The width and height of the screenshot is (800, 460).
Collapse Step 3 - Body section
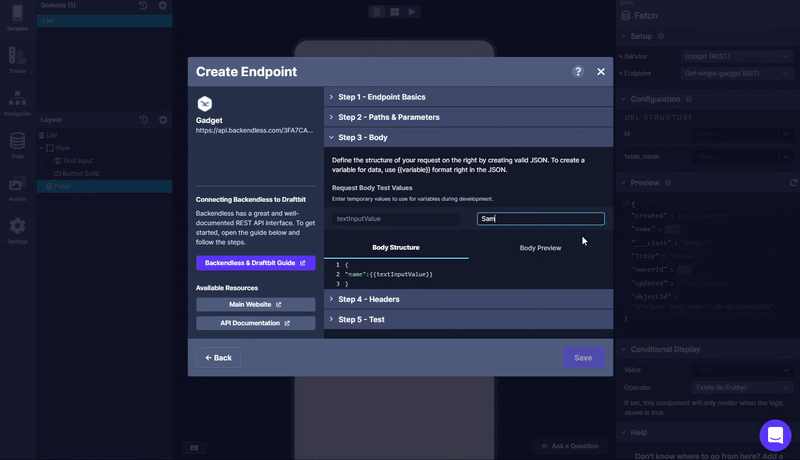(x=362, y=137)
